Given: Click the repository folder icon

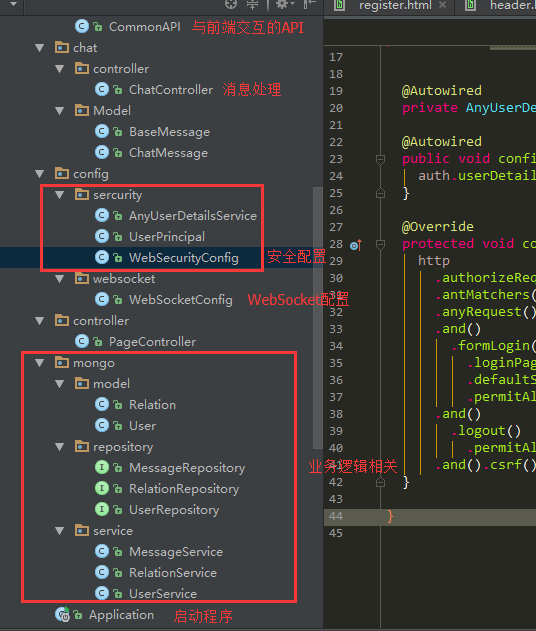Looking at the screenshot, I should (82, 446).
